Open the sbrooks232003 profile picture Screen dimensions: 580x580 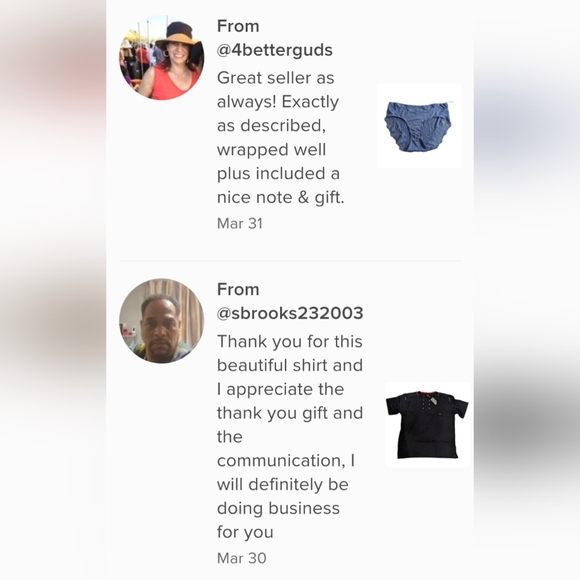tap(162, 321)
